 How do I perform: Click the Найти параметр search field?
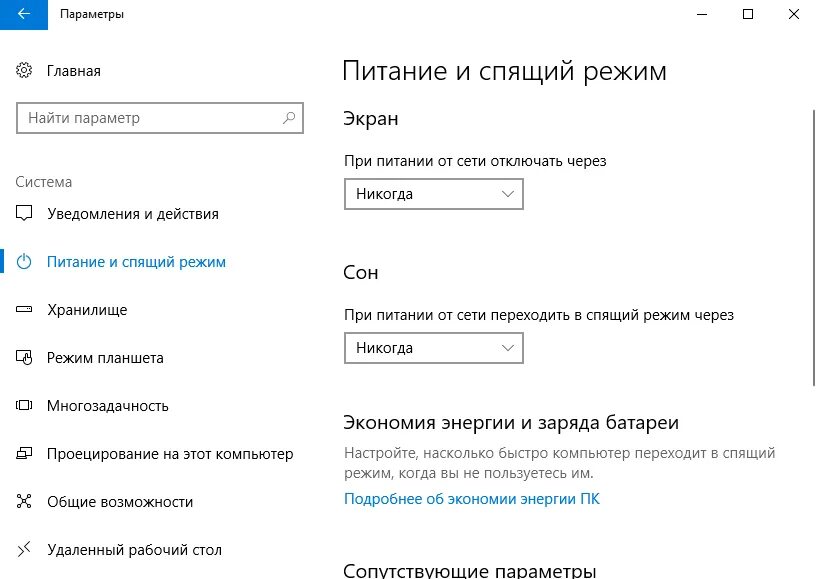point(150,118)
